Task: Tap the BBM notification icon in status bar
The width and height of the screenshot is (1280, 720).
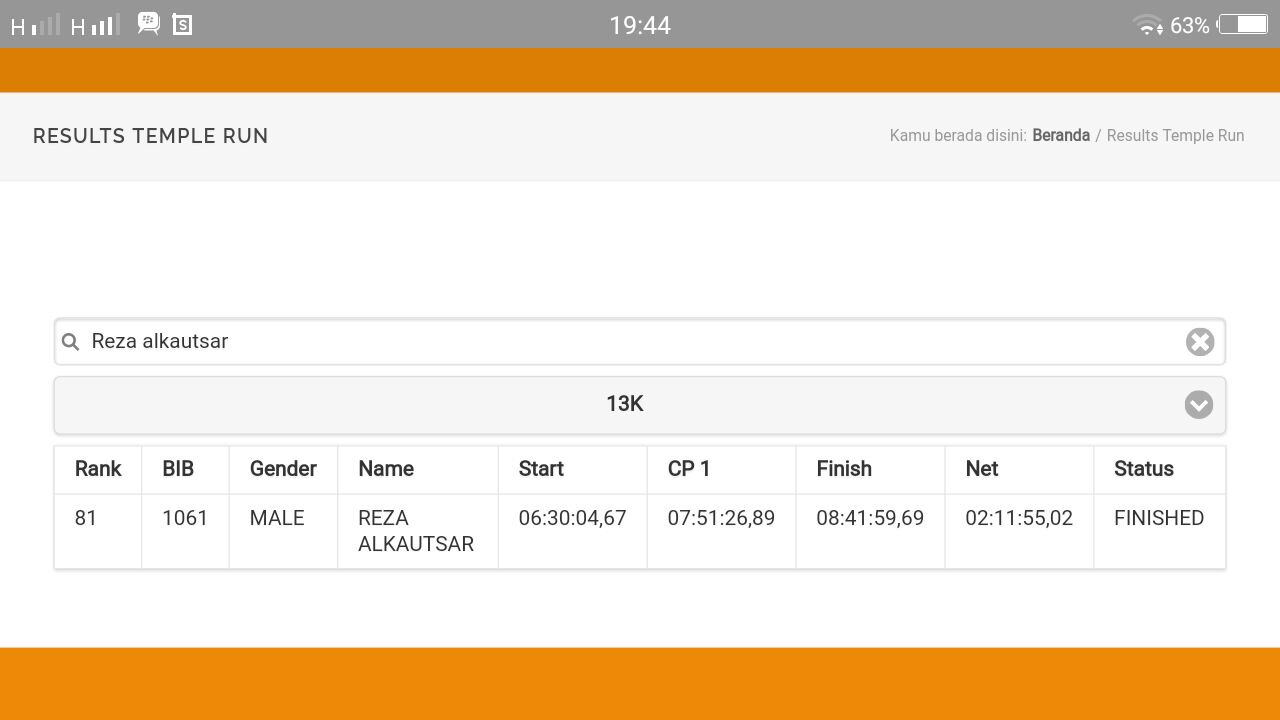Action: click(148, 23)
